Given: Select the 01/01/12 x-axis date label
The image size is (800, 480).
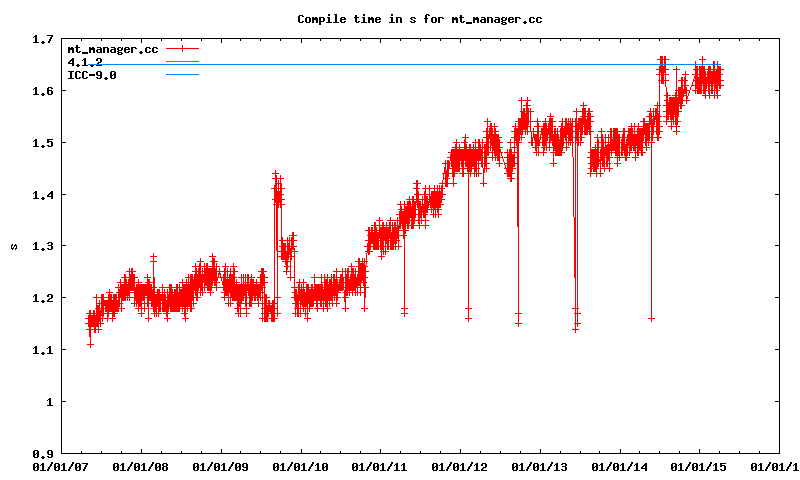Looking at the screenshot, I should pos(459,466).
